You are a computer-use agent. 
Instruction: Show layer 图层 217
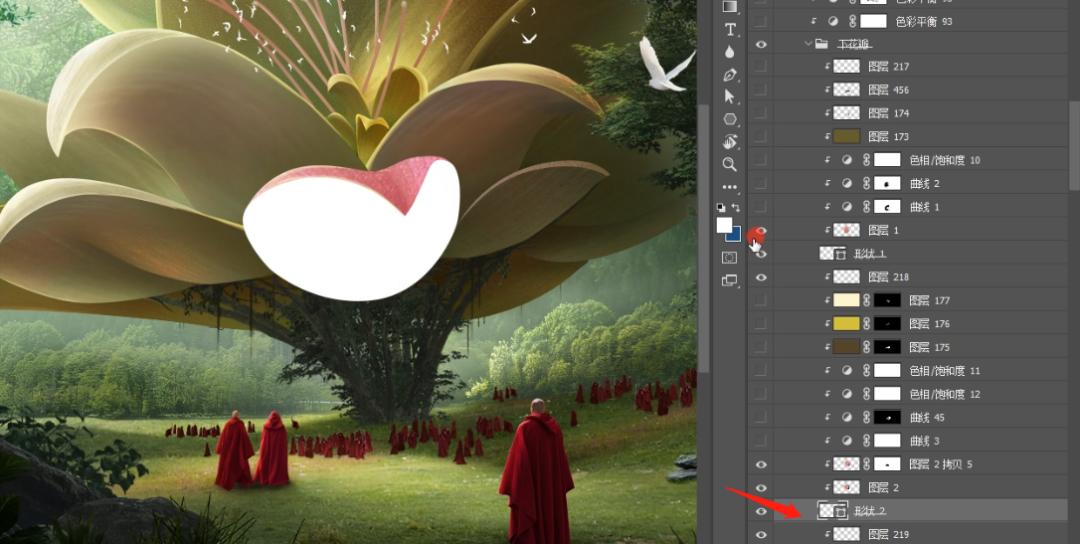761,67
